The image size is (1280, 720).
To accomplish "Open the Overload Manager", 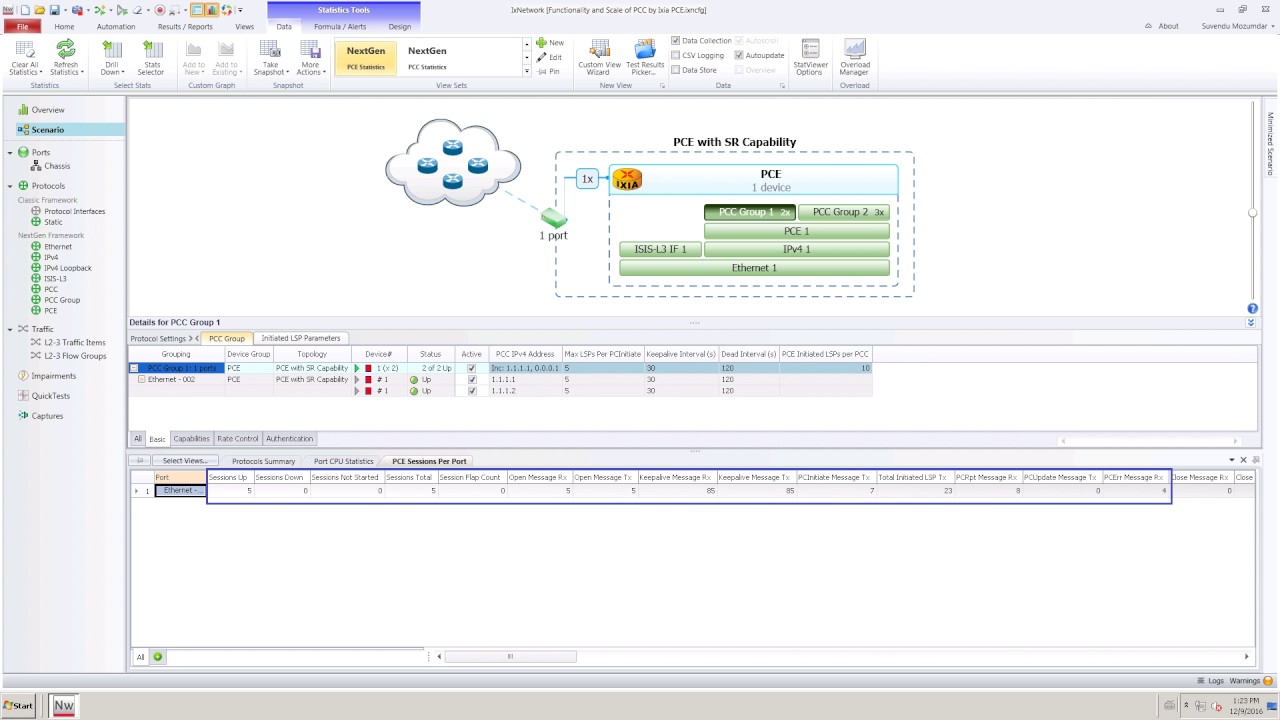I will coord(854,58).
